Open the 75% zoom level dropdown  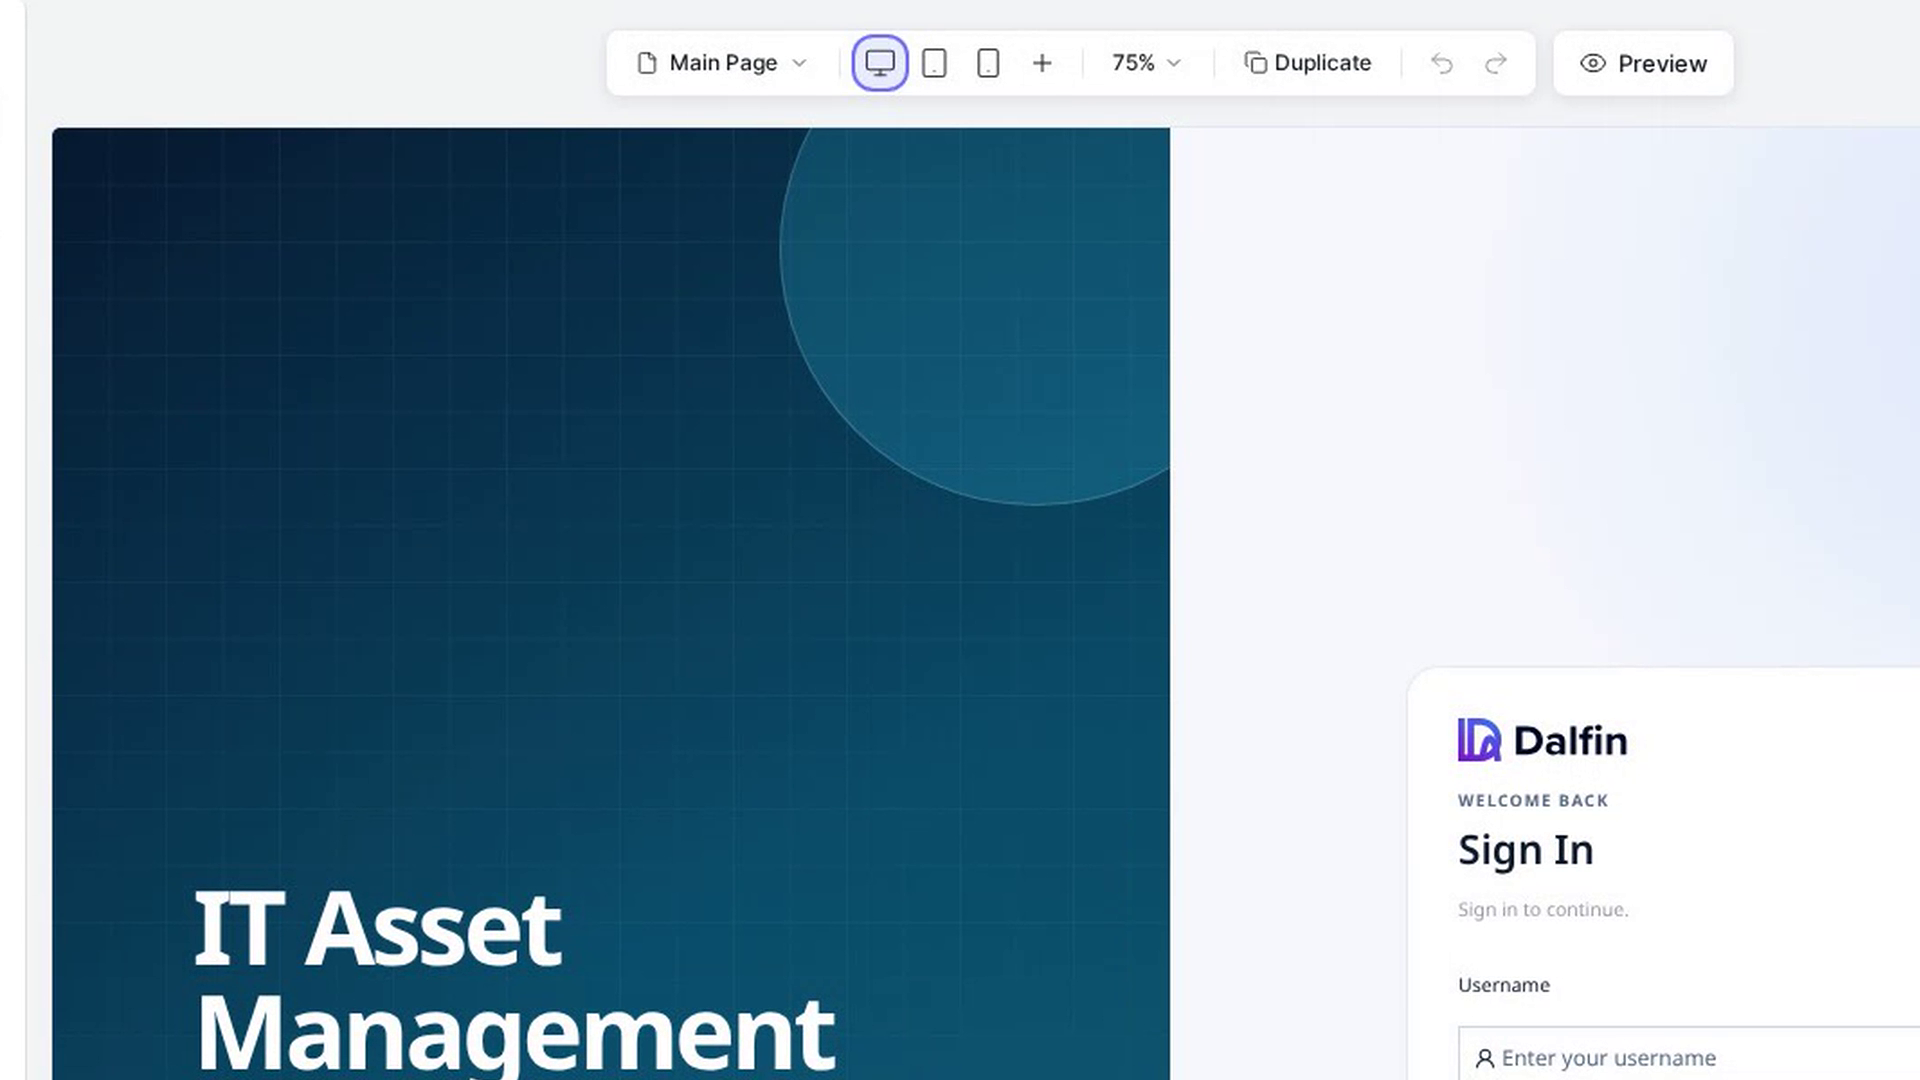point(1147,63)
